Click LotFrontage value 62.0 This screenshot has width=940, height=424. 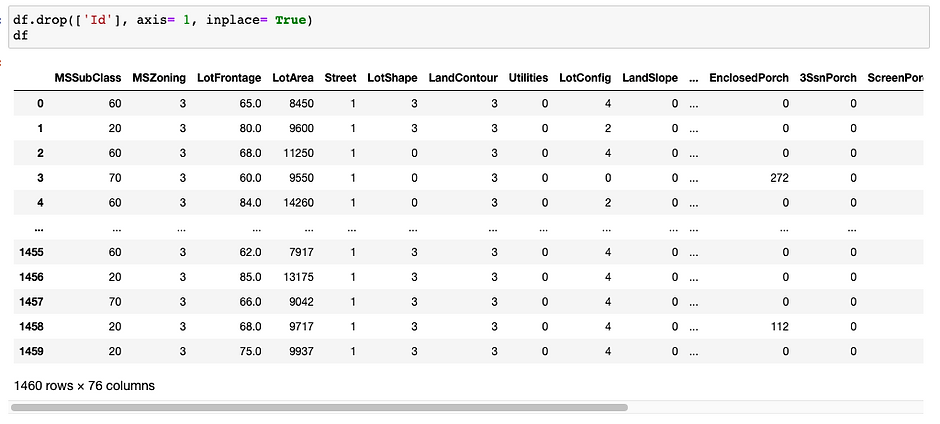coord(251,252)
